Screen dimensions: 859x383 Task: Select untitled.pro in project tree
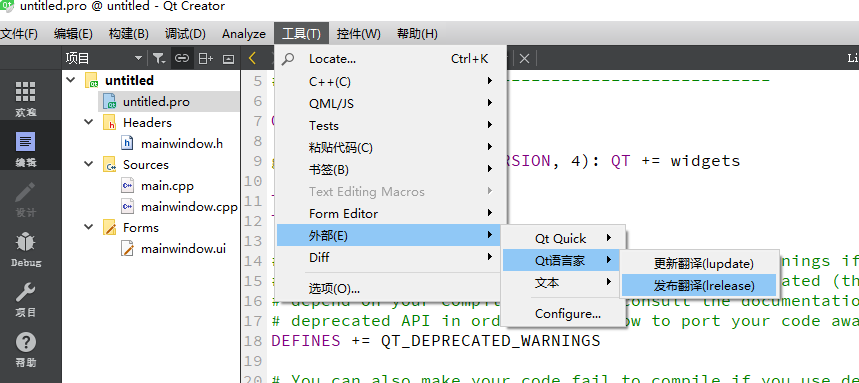[156, 101]
